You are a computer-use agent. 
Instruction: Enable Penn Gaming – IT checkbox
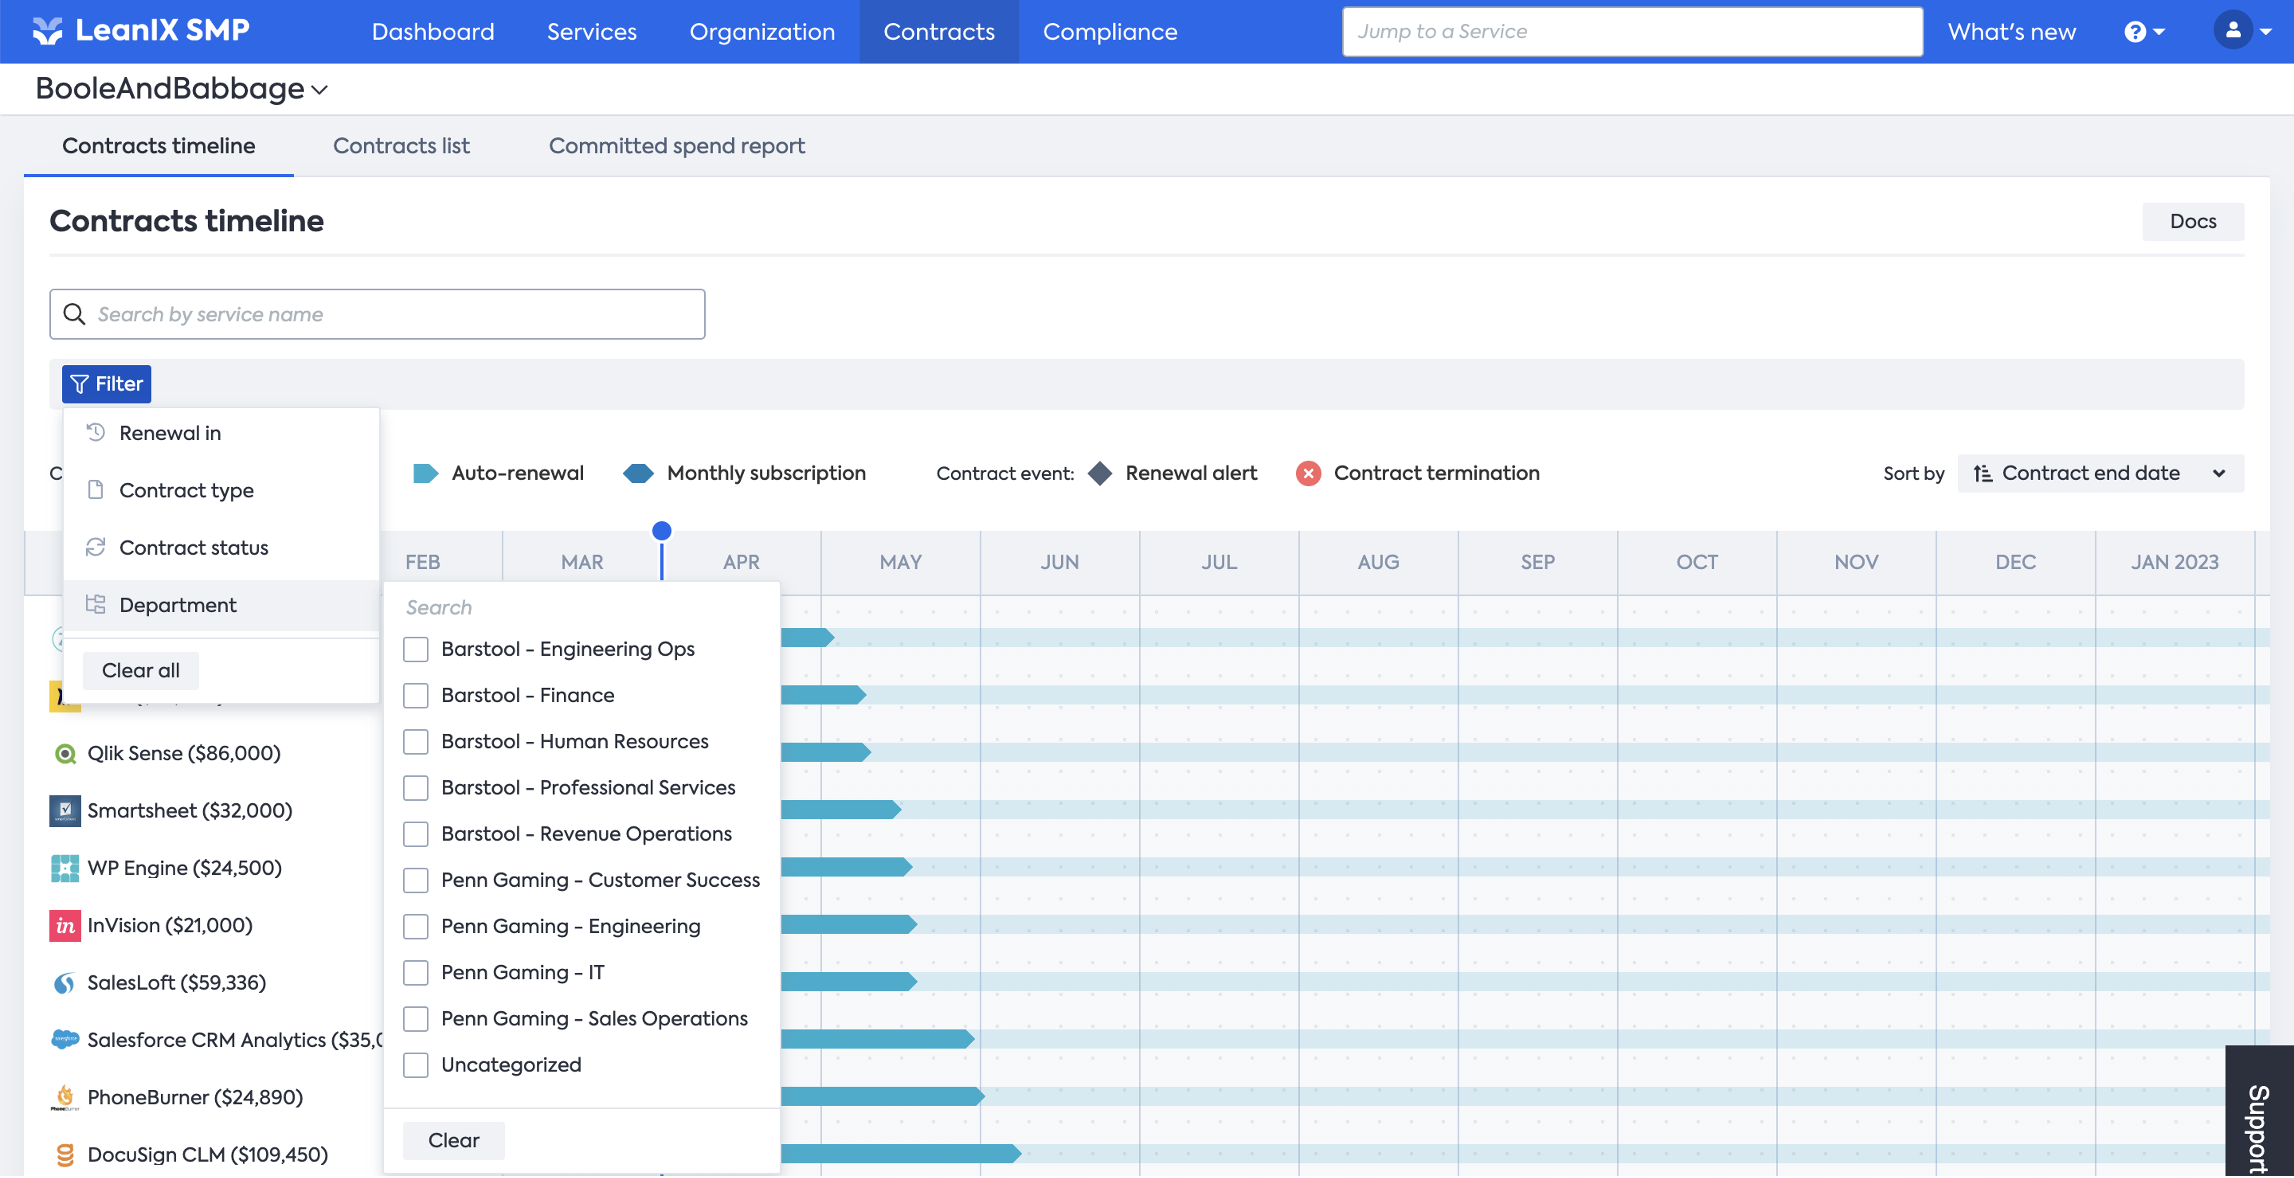[416, 973]
